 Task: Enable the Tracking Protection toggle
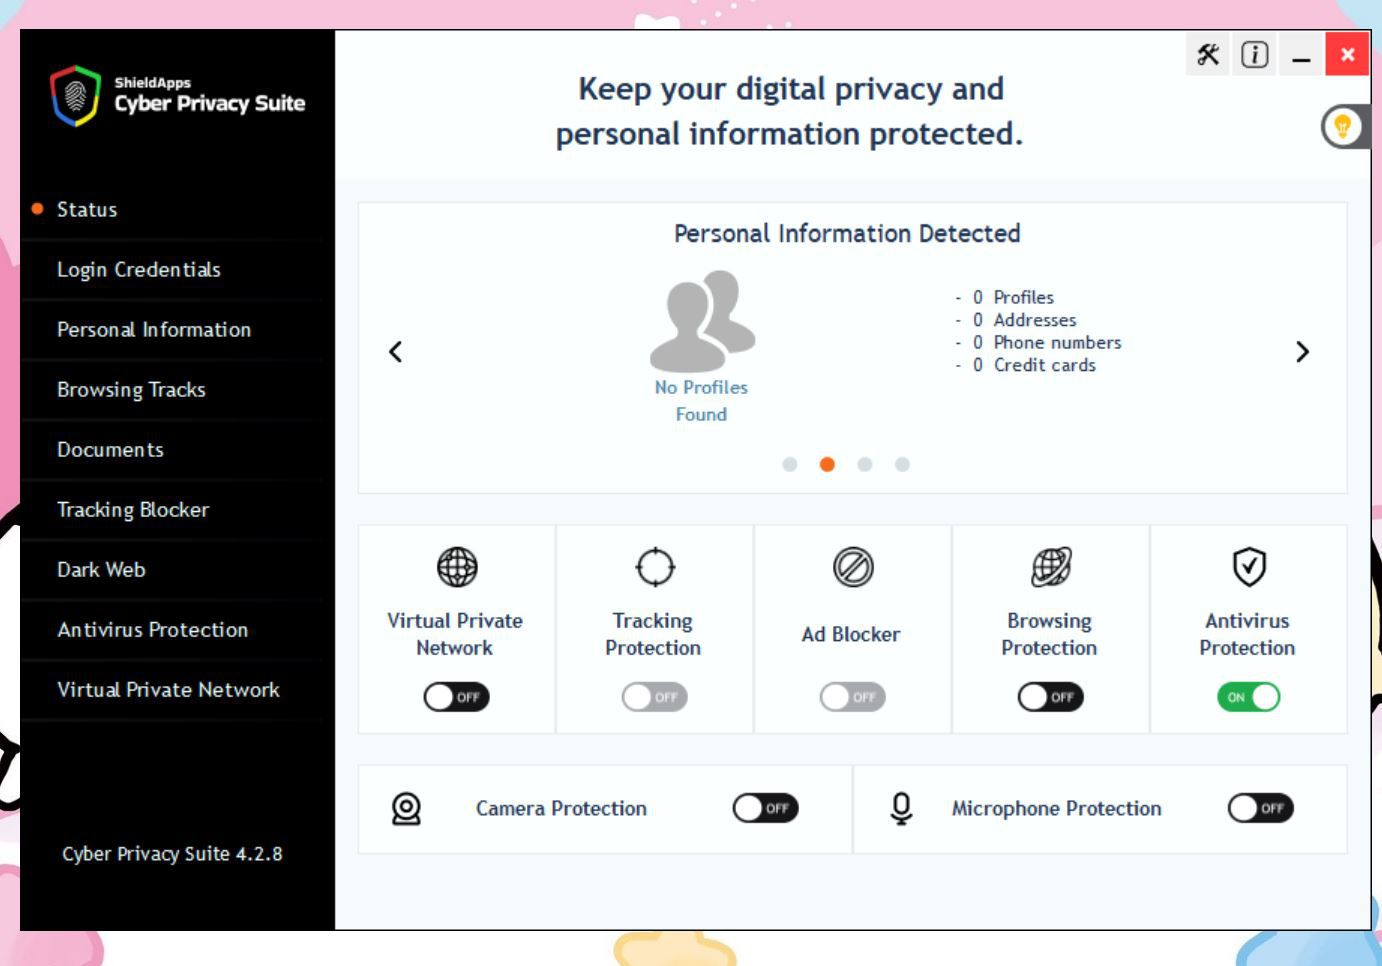tap(655, 697)
